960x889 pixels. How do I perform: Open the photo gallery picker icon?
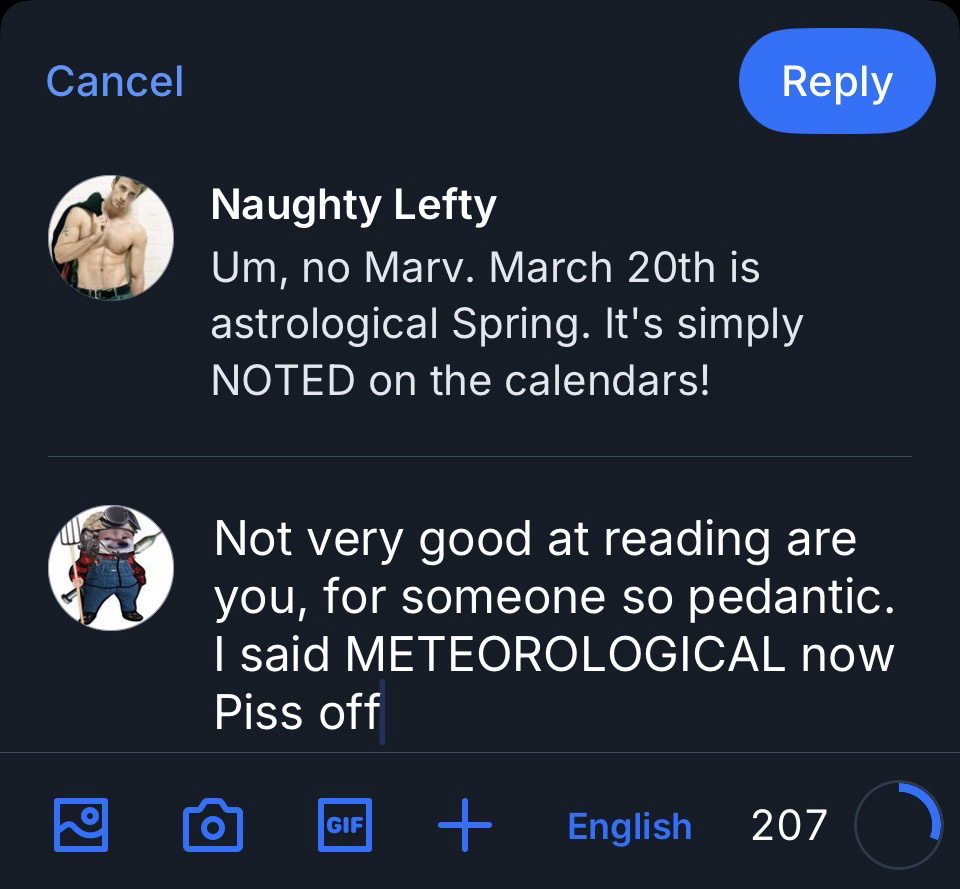click(79, 825)
